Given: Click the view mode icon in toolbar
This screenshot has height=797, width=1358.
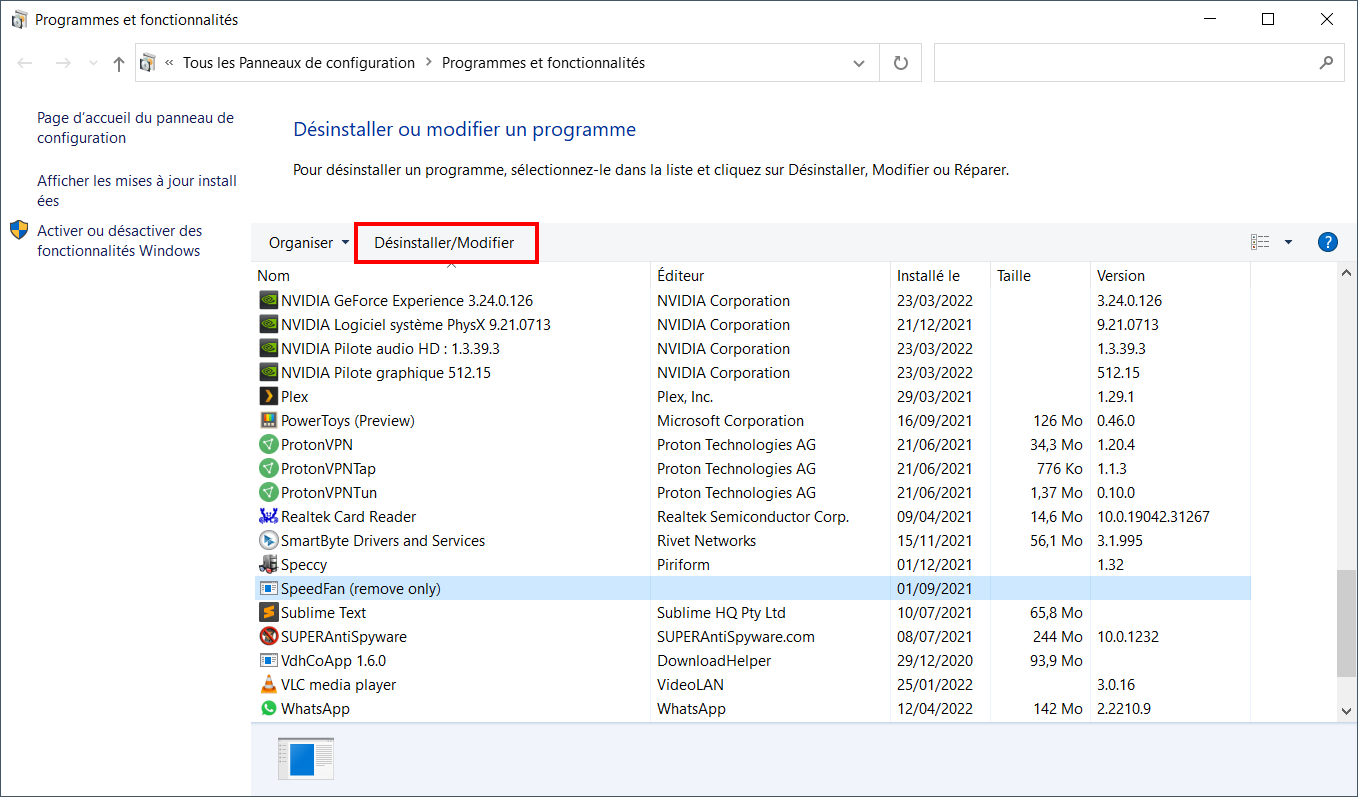Looking at the screenshot, I should 1260,242.
